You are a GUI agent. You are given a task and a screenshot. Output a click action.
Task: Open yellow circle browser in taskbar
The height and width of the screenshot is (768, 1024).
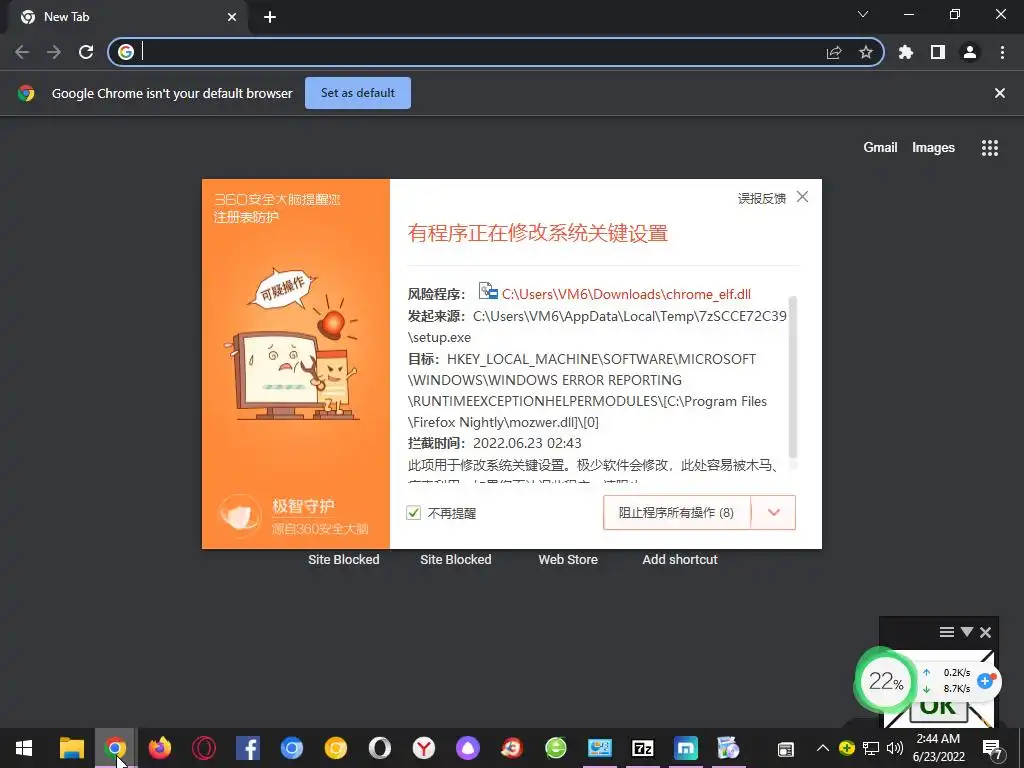point(336,748)
